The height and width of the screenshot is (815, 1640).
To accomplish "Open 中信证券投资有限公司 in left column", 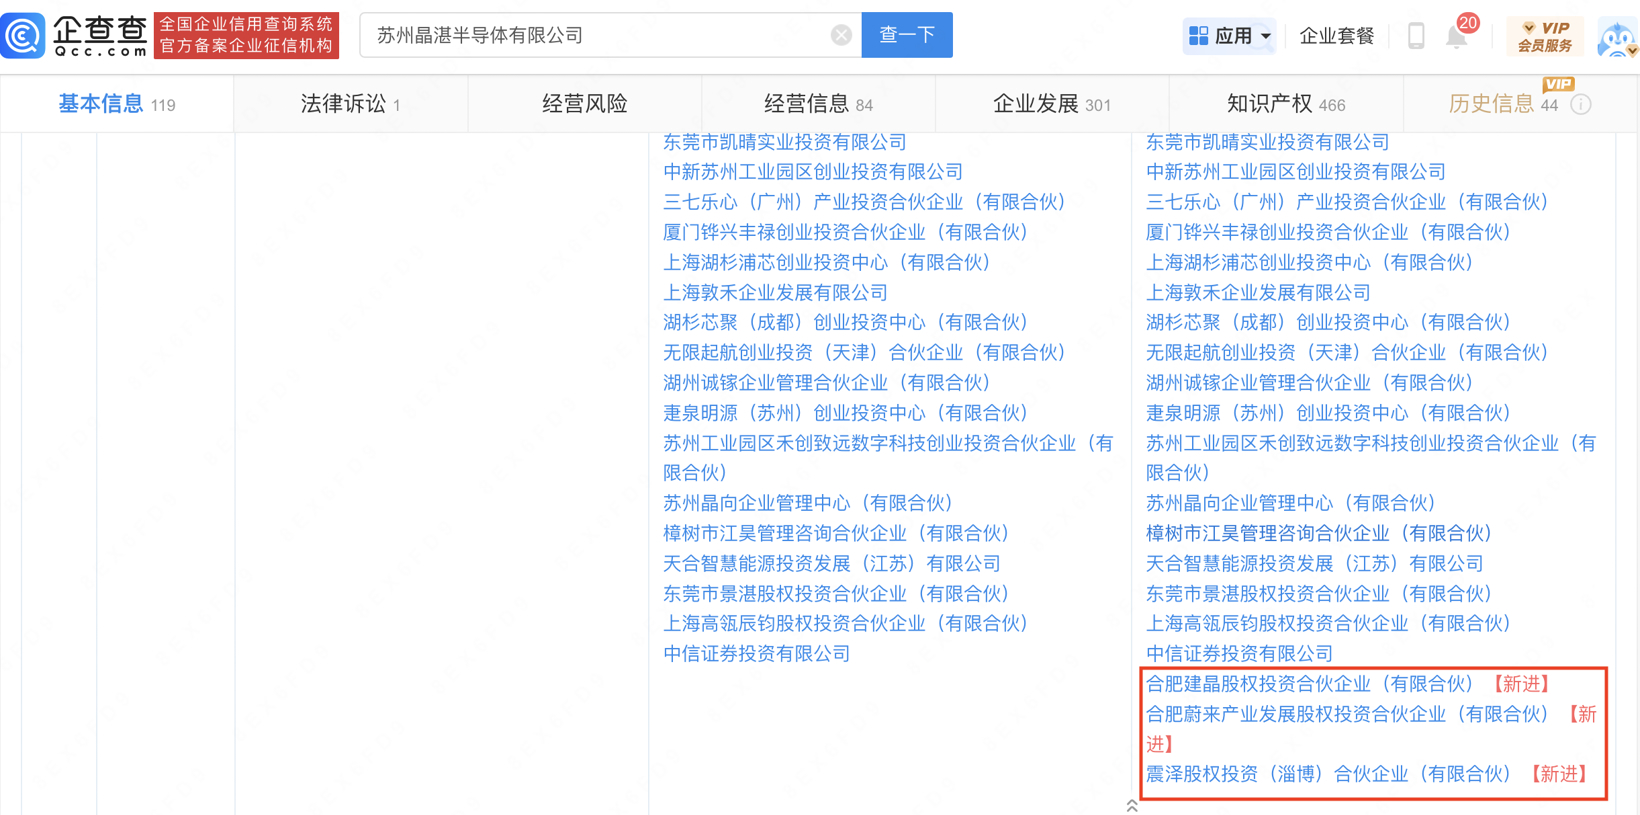I will (756, 653).
